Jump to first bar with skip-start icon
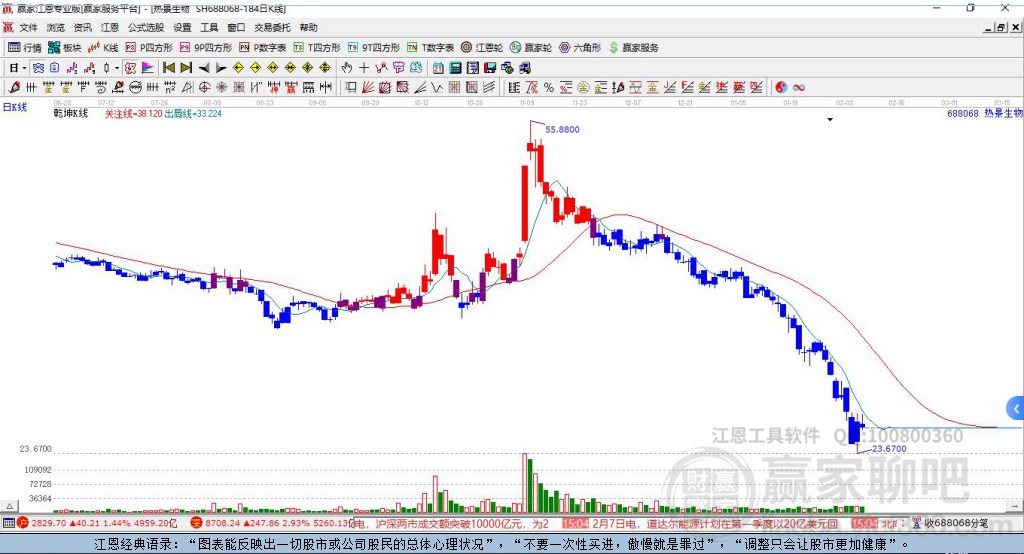1024x554 pixels. [168, 68]
